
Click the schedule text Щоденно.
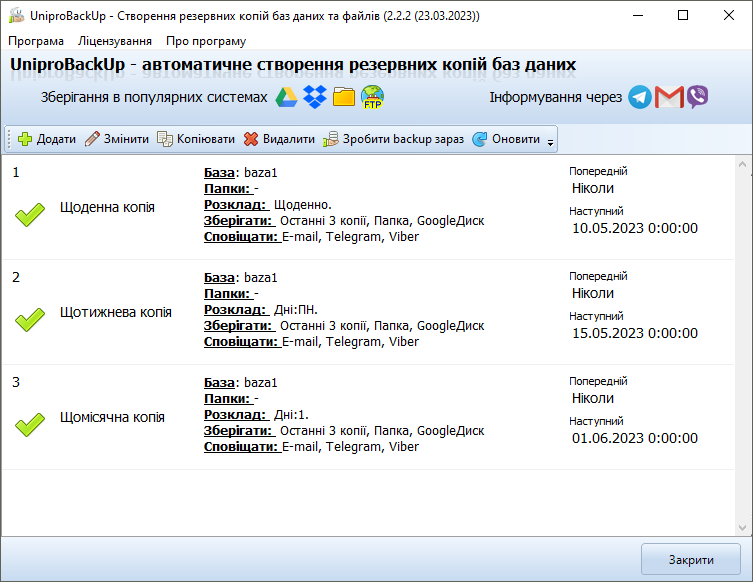coord(303,205)
